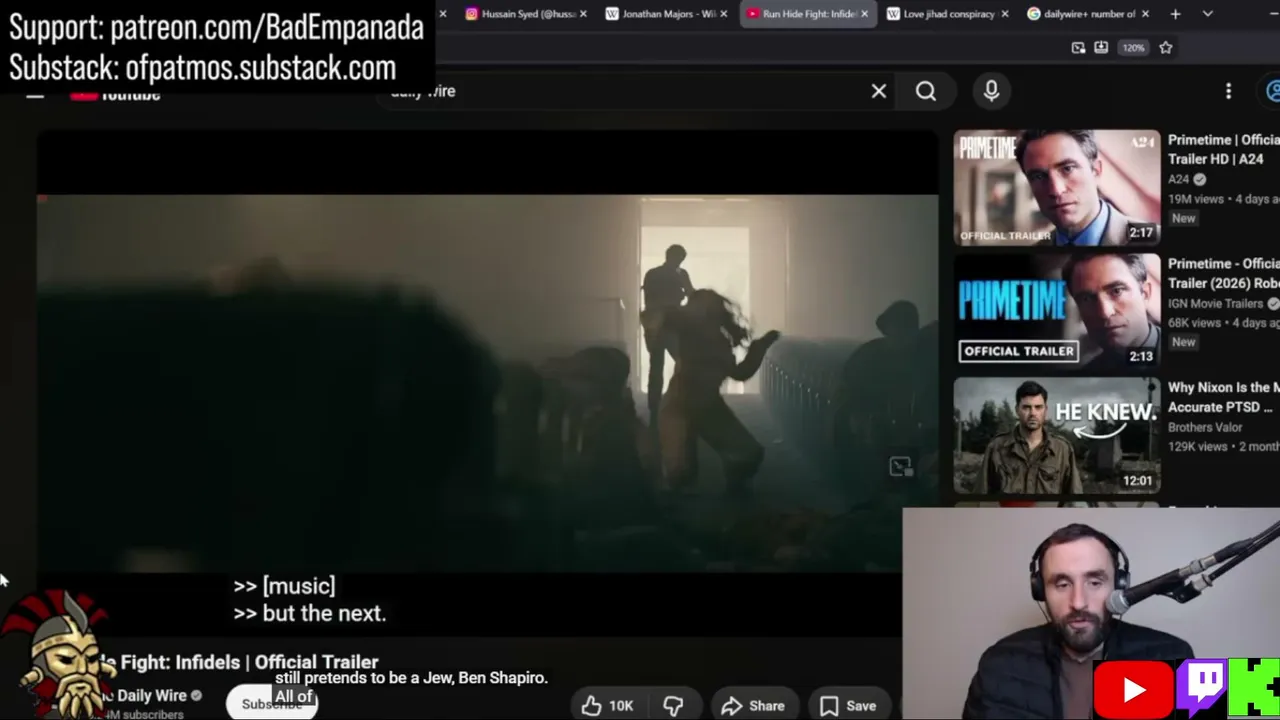The image size is (1280, 720).
Task: Clear the YouTube search box
Action: [879, 92]
